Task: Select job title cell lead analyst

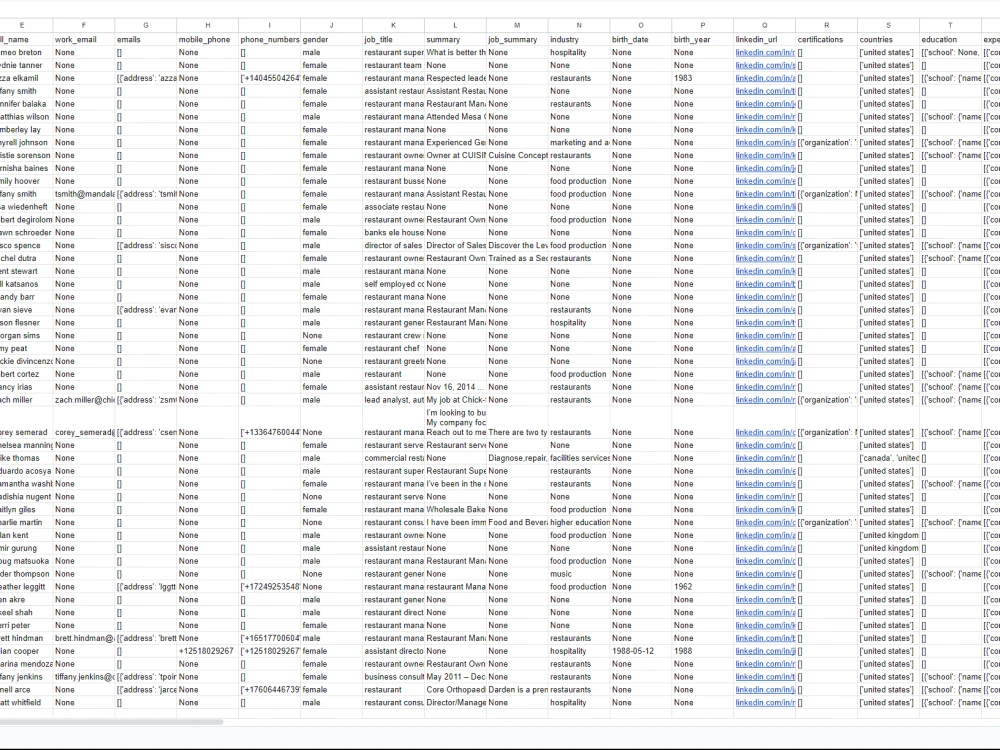Action: (x=393, y=400)
